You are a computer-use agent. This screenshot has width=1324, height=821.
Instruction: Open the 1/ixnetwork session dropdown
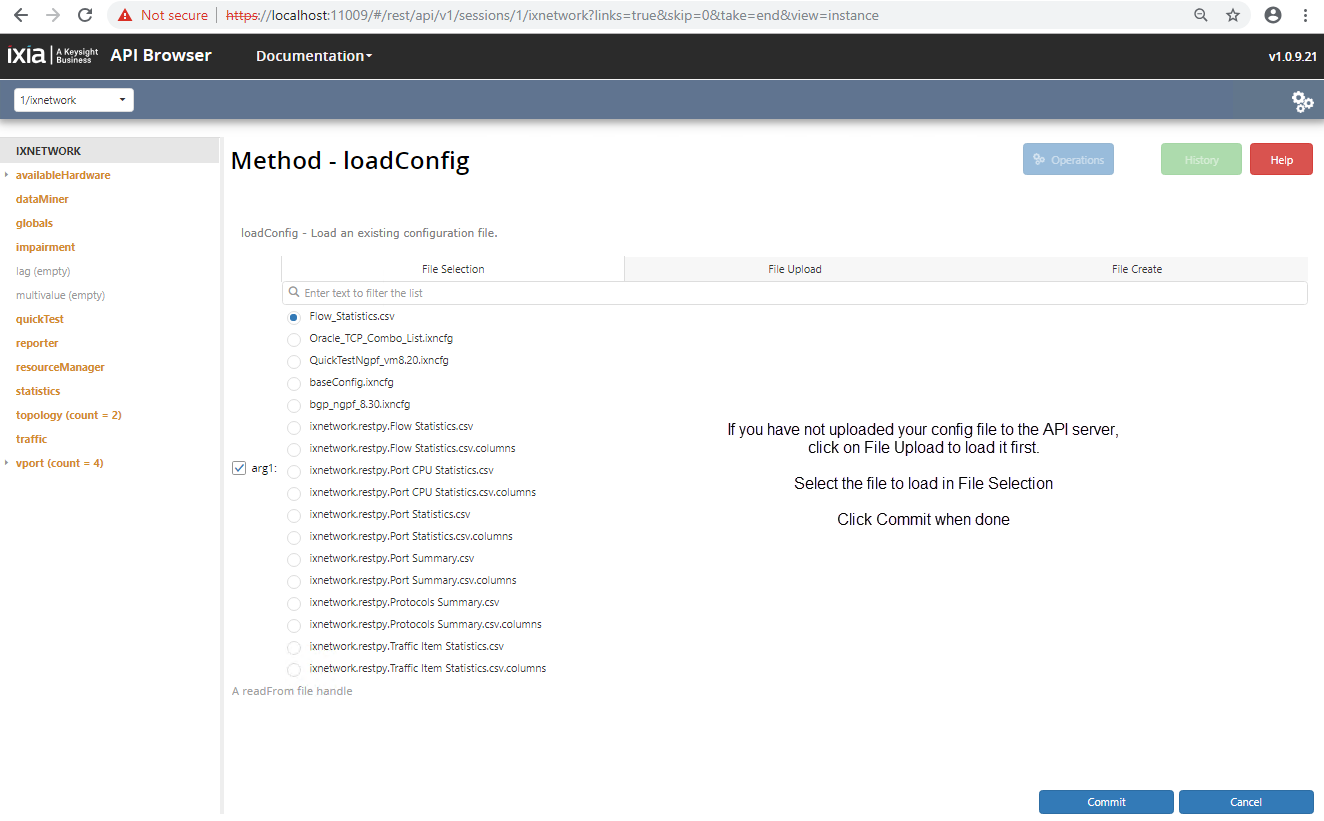[74, 100]
